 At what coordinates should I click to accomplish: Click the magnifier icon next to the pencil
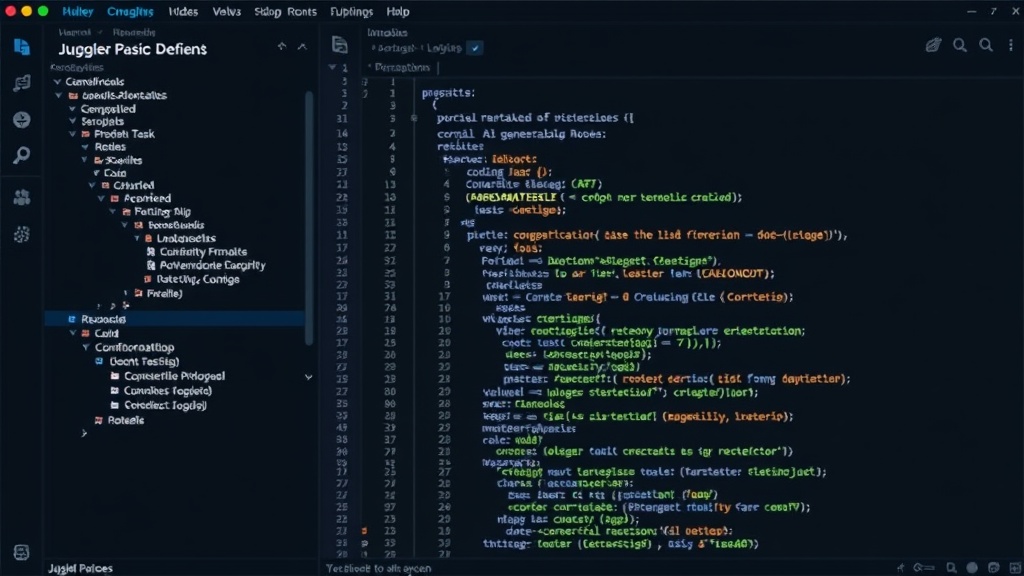[959, 45]
